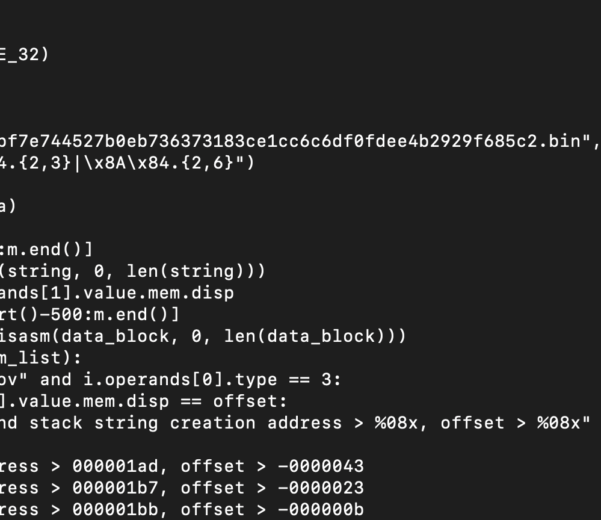The width and height of the screenshot is (601, 520).
Task: Click the '== offset:' comparison text
Action: (233, 401)
